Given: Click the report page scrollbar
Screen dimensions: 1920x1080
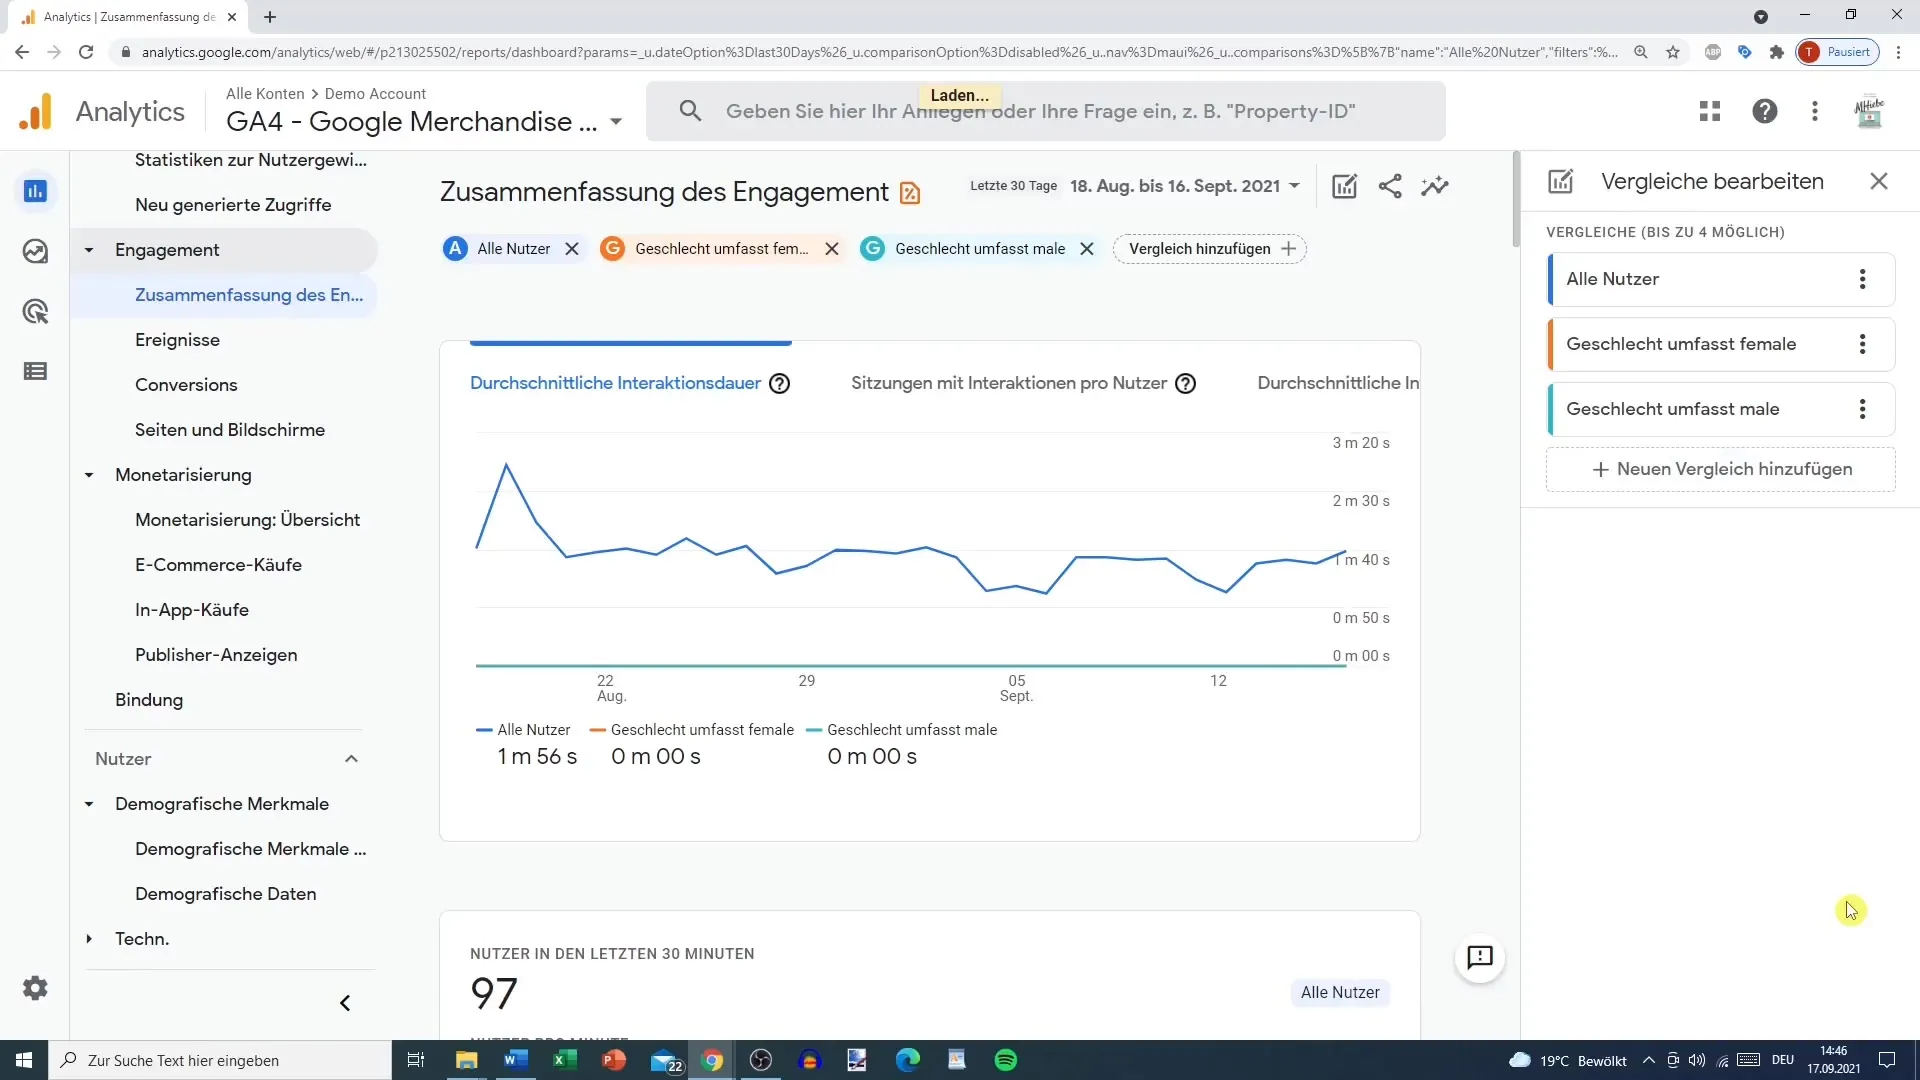Looking at the screenshot, I should pos(1515,198).
